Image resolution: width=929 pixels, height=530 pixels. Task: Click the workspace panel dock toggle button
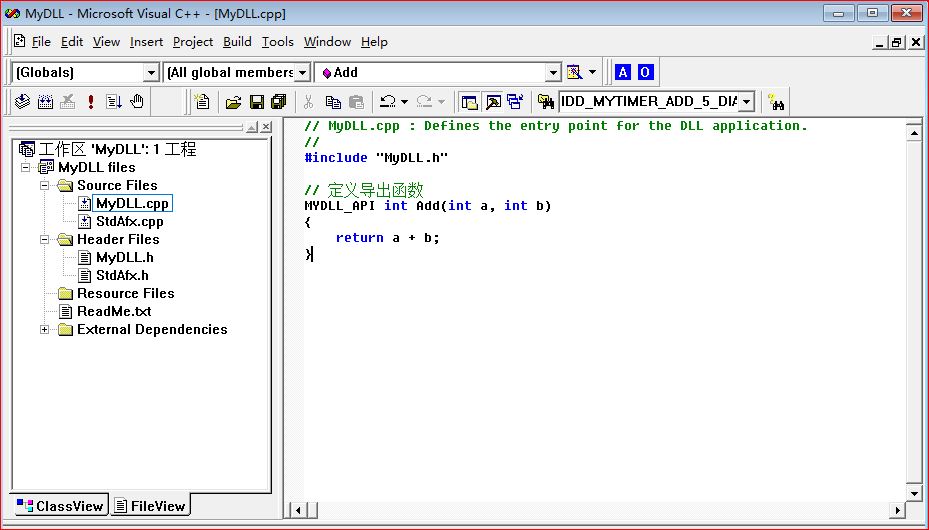pos(252,127)
